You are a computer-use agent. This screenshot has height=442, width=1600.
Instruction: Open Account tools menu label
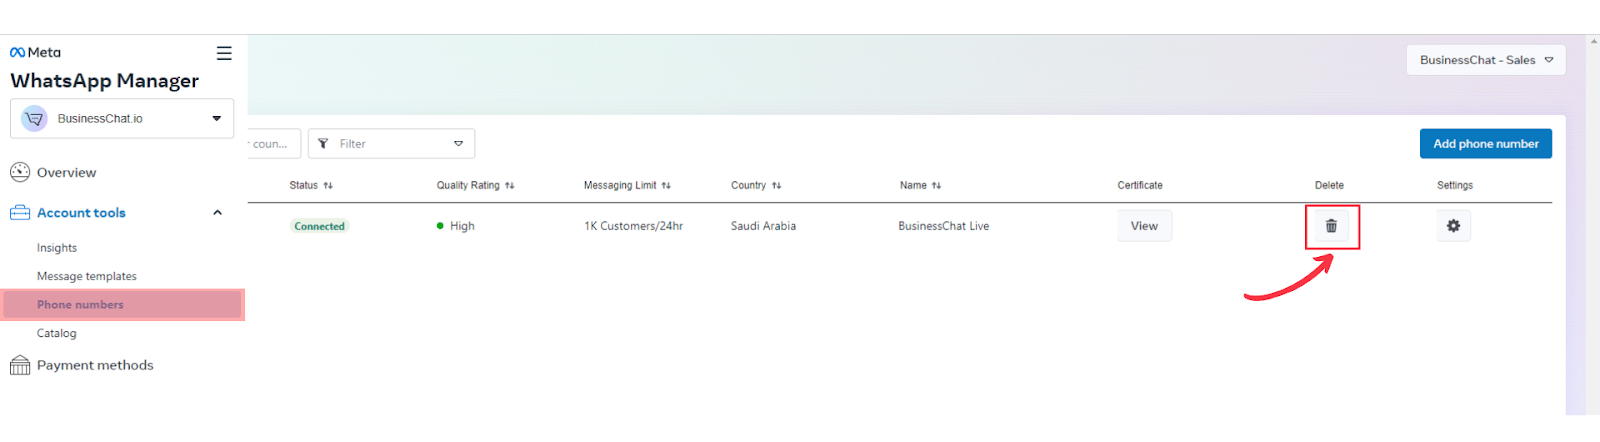coord(81,213)
